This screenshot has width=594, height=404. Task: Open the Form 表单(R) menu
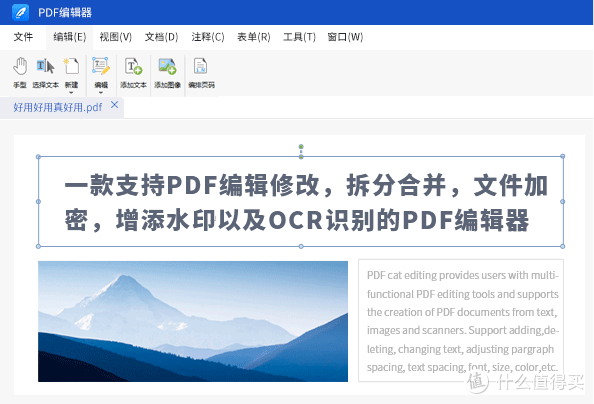click(x=253, y=37)
